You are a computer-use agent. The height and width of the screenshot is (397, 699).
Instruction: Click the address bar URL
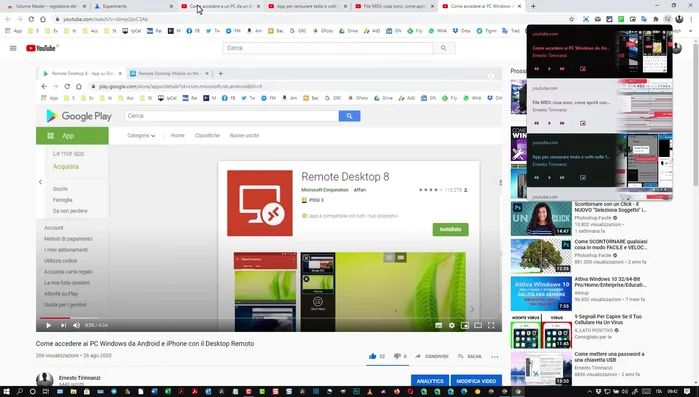coord(105,19)
